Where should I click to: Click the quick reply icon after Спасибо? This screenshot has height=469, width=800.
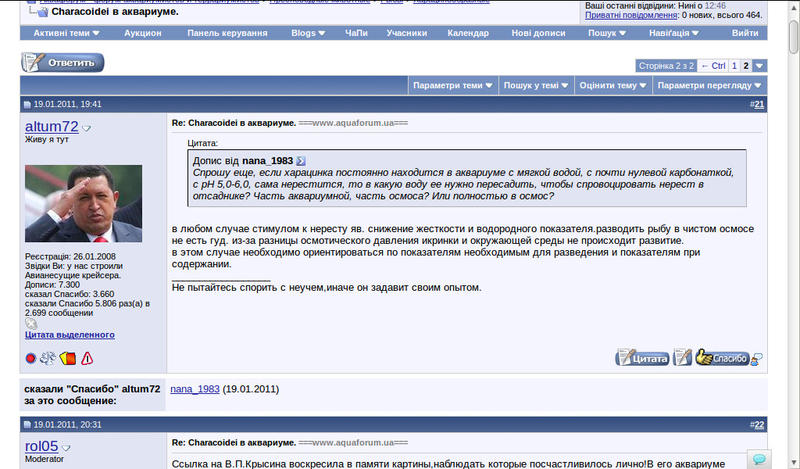757,358
